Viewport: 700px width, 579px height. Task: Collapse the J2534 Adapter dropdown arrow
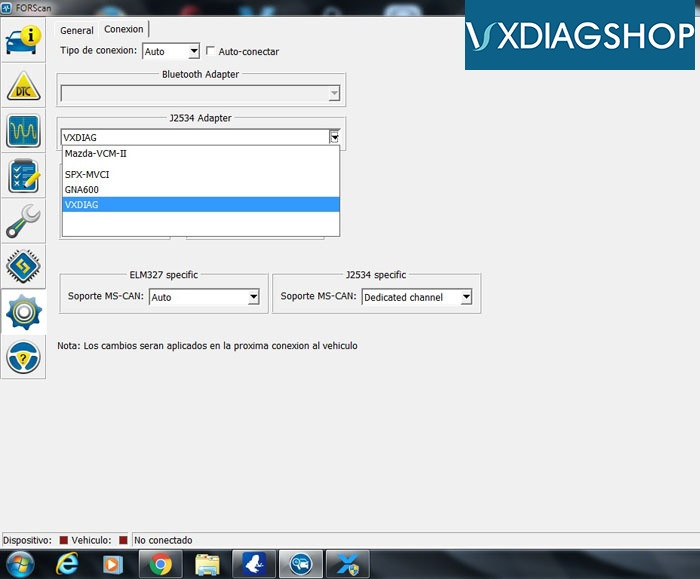[x=334, y=137]
